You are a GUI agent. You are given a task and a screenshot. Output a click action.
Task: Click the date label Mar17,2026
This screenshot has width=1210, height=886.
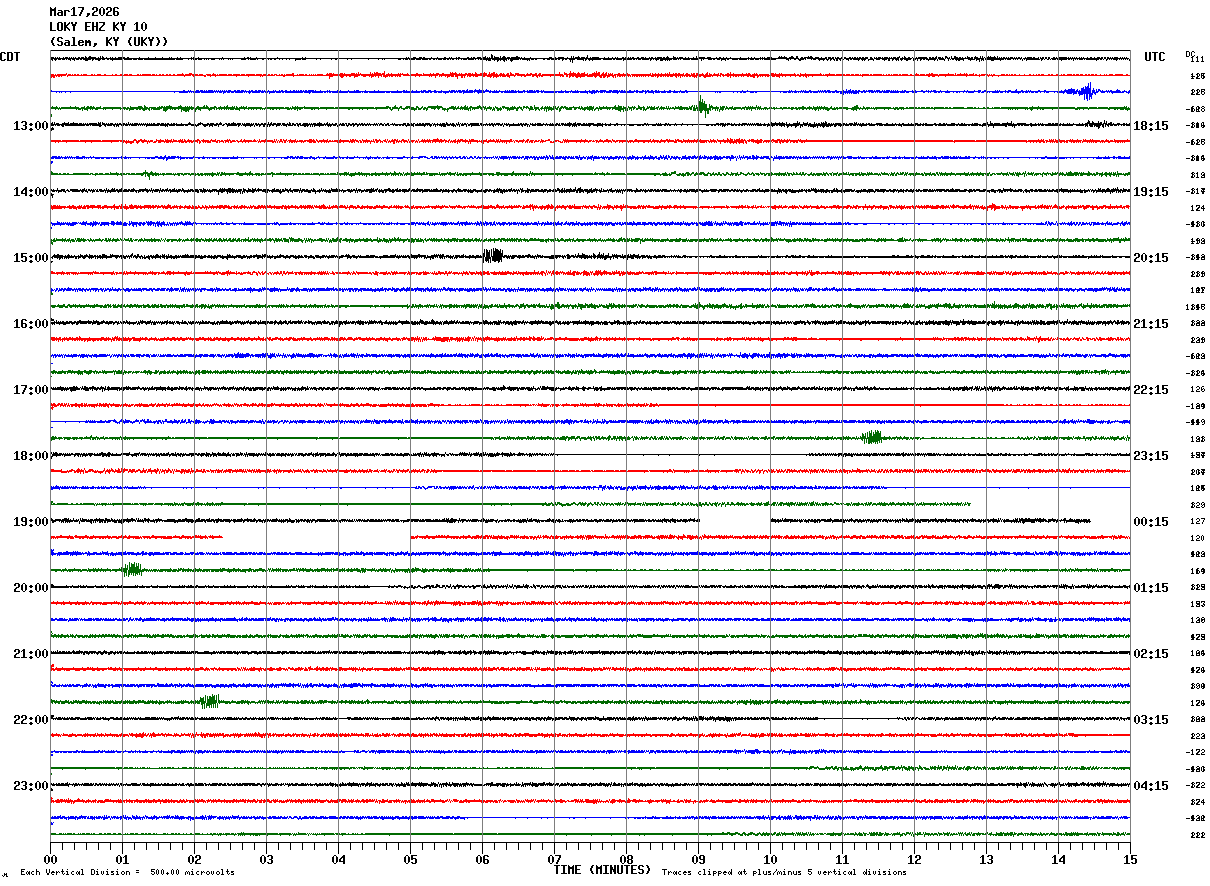click(84, 12)
